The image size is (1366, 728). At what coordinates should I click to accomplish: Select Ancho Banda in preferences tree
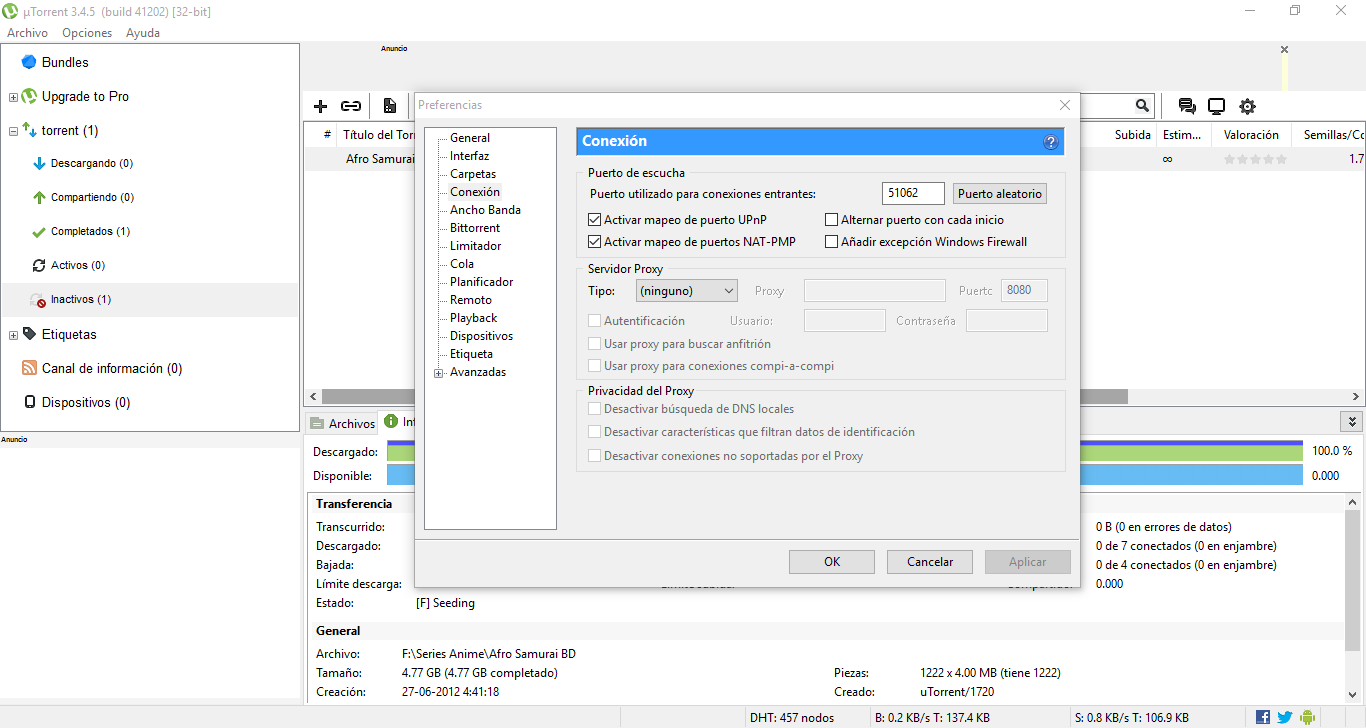pyautogui.click(x=485, y=210)
